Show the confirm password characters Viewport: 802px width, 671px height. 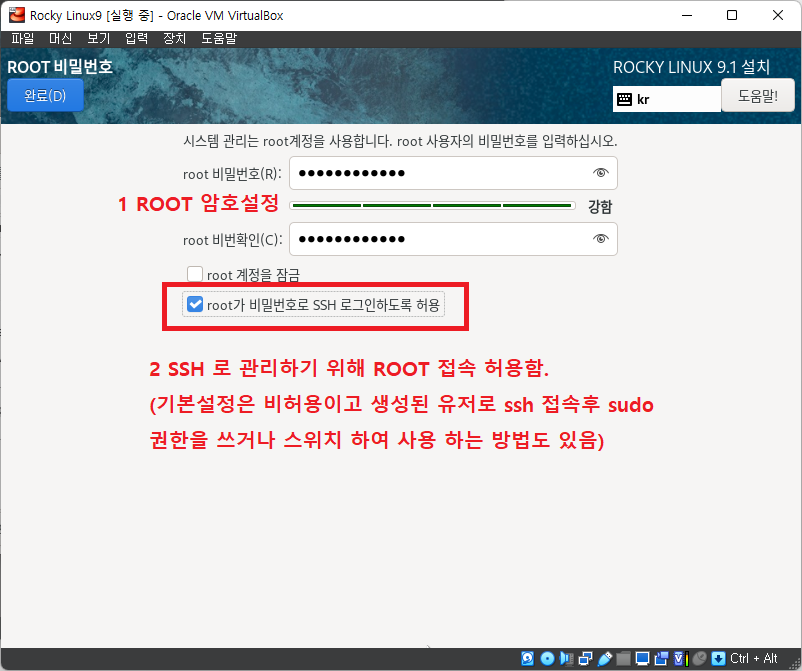[x=600, y=239]
